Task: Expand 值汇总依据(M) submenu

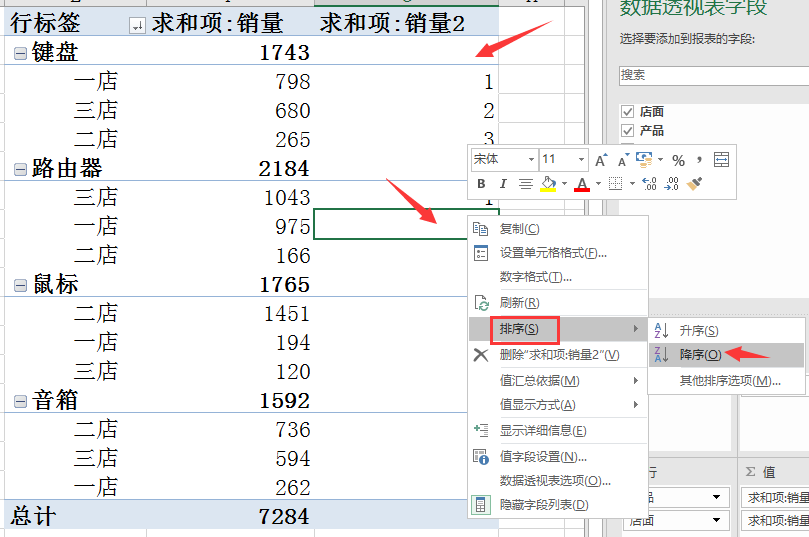Action: pyautogui.click(x=558, y=381)
